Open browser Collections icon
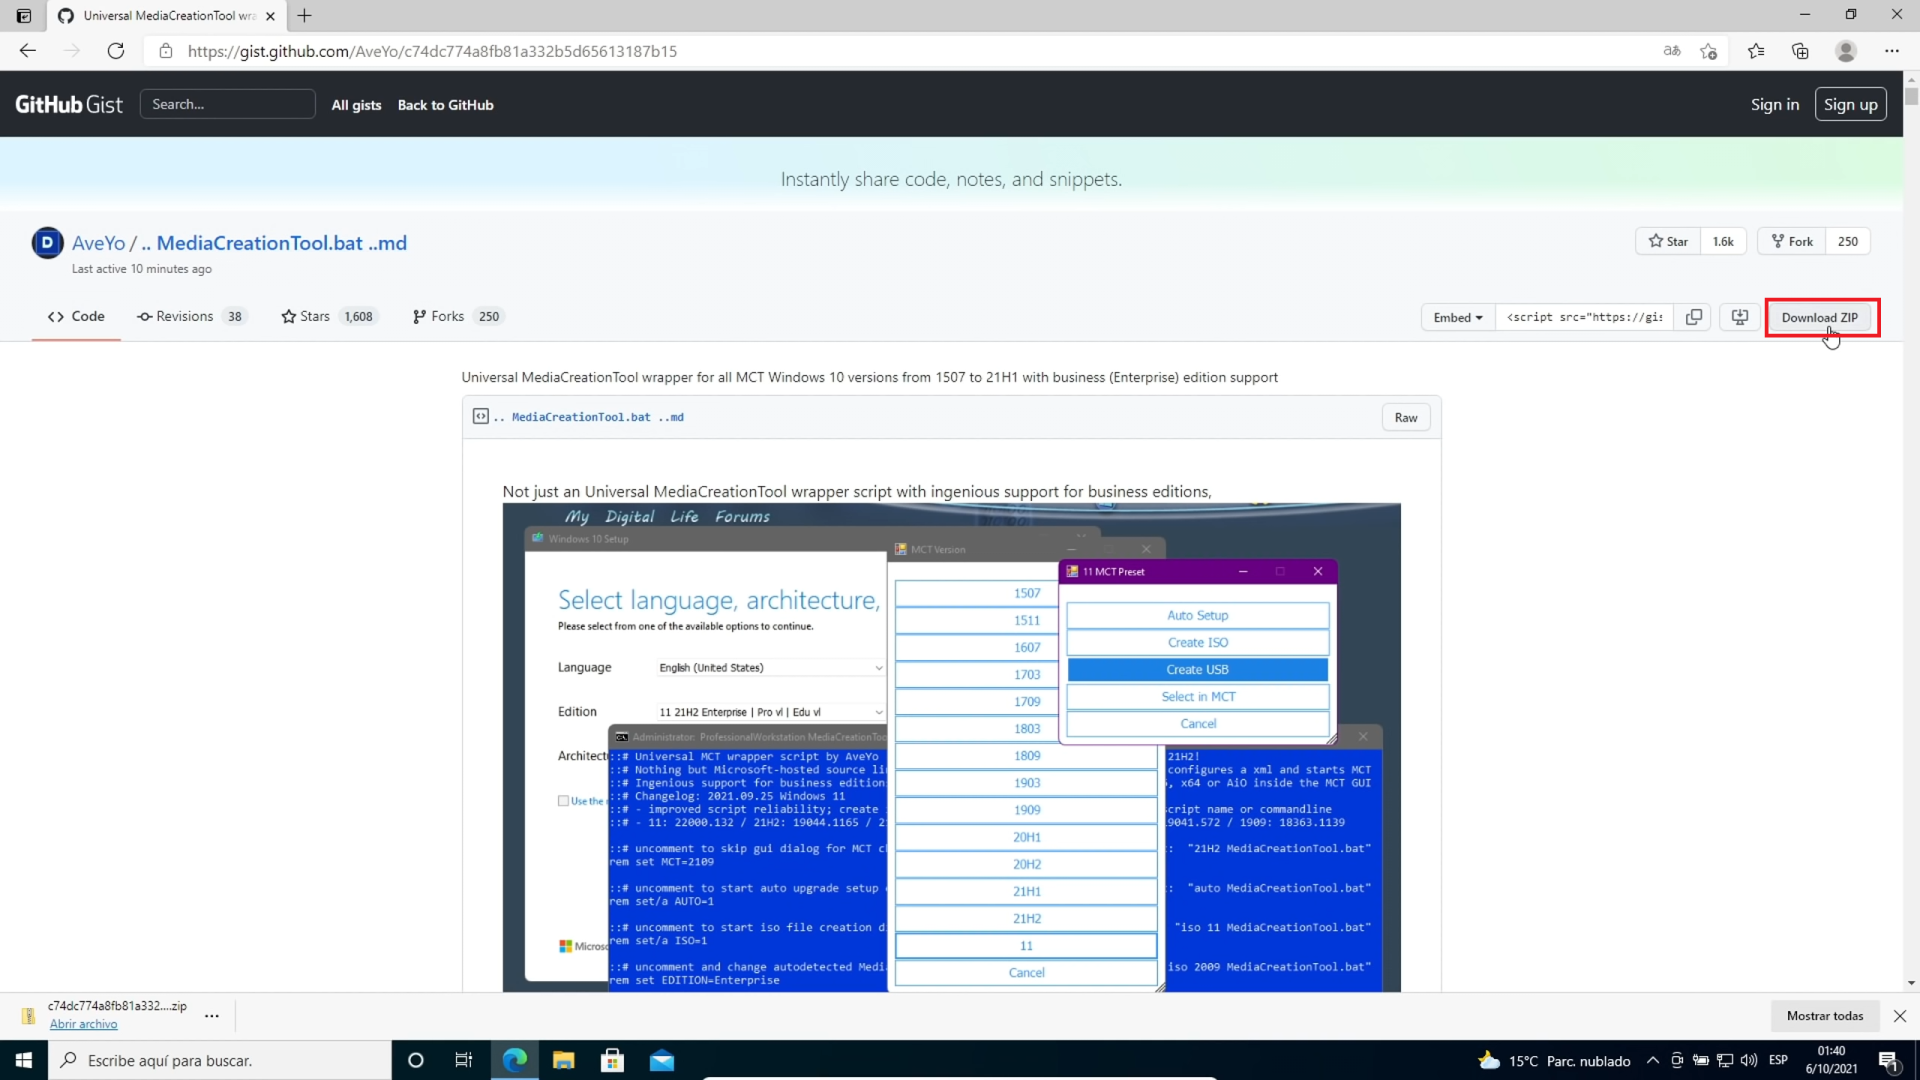The image size is (1920, 1080). pos(1800,51)
